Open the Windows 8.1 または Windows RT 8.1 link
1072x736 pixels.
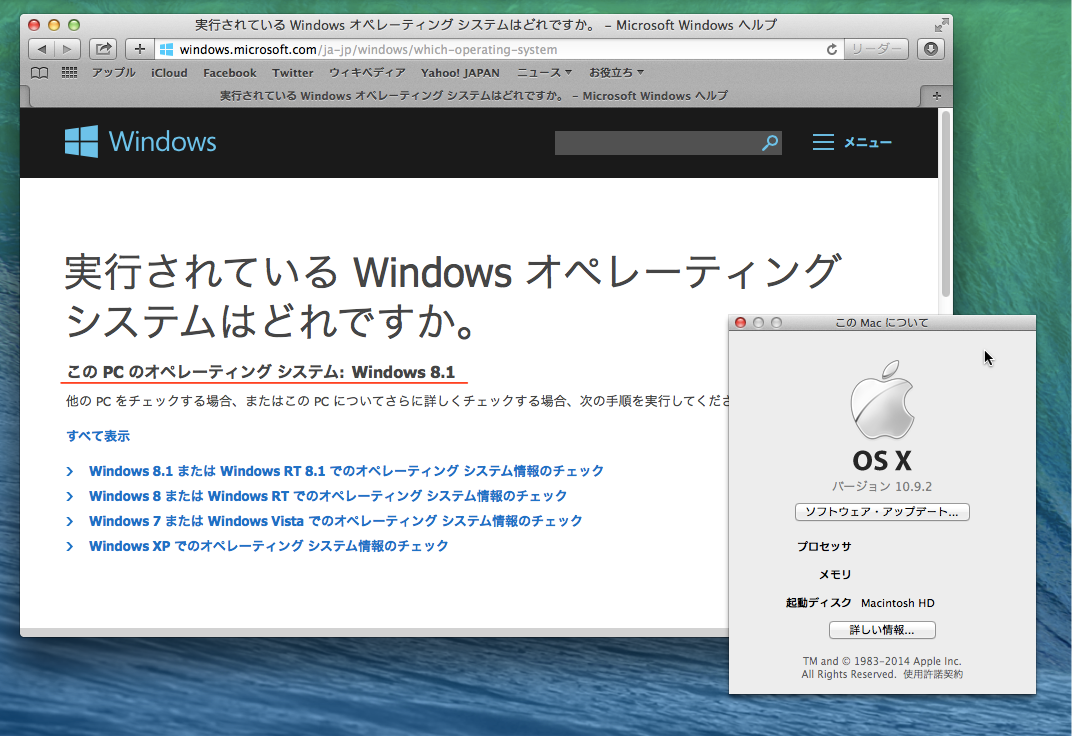pos(346,471)
